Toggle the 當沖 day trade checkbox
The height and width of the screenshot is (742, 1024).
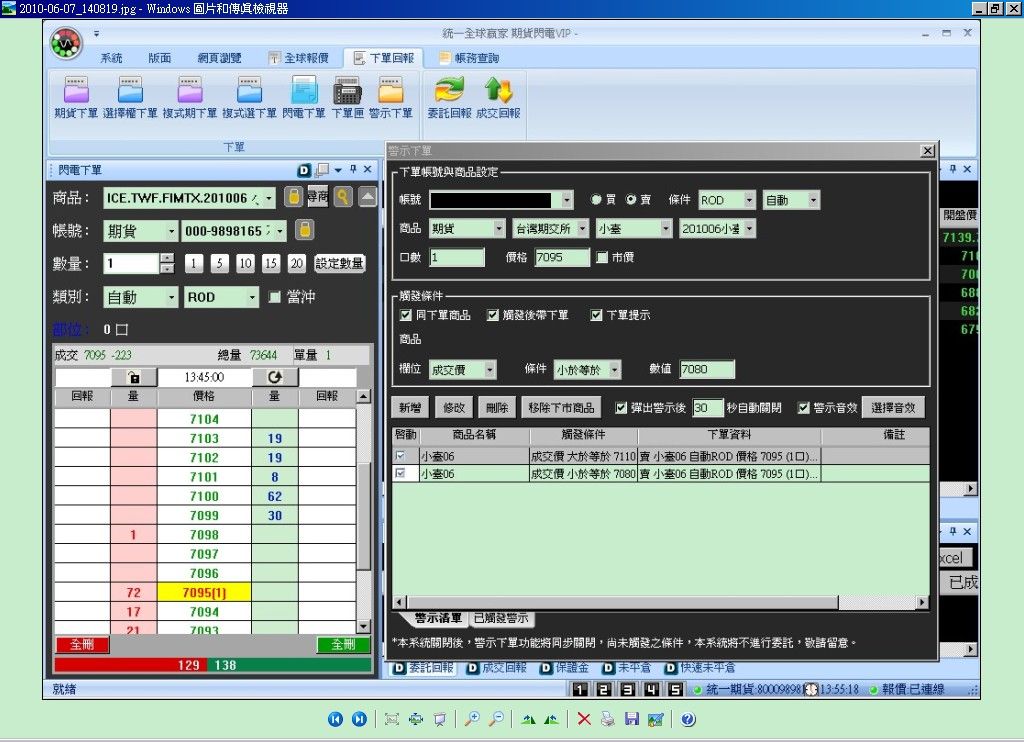[275, 297]
